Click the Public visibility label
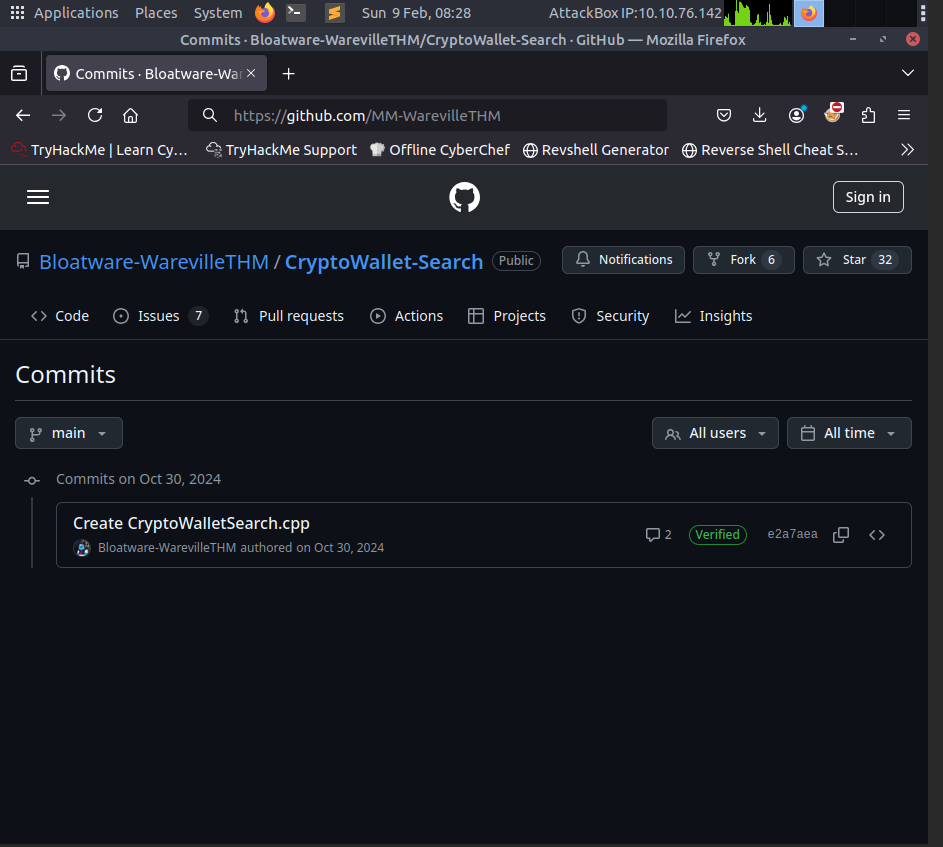943x847 pixels. [x=516, y=260]
